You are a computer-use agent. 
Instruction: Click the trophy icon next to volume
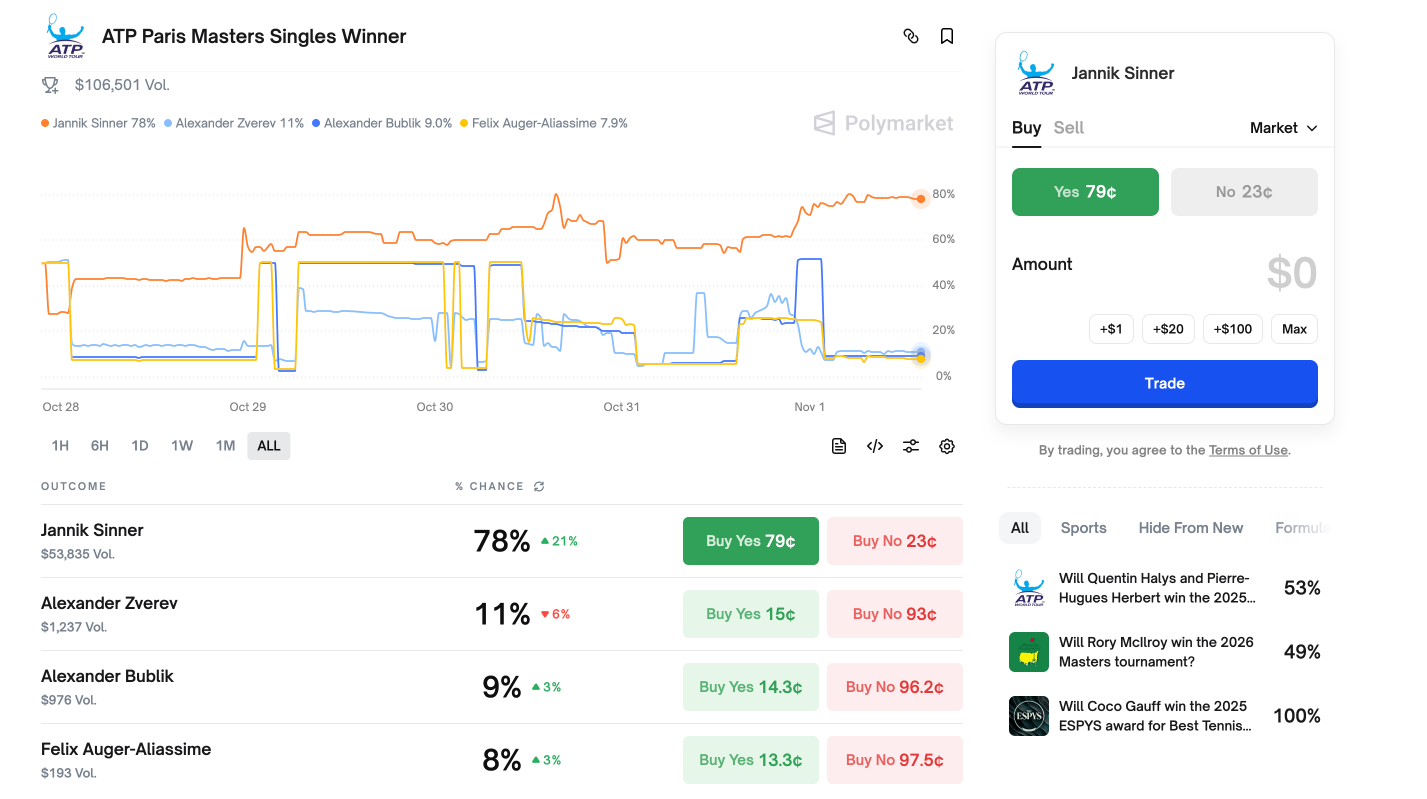point(50,86)
